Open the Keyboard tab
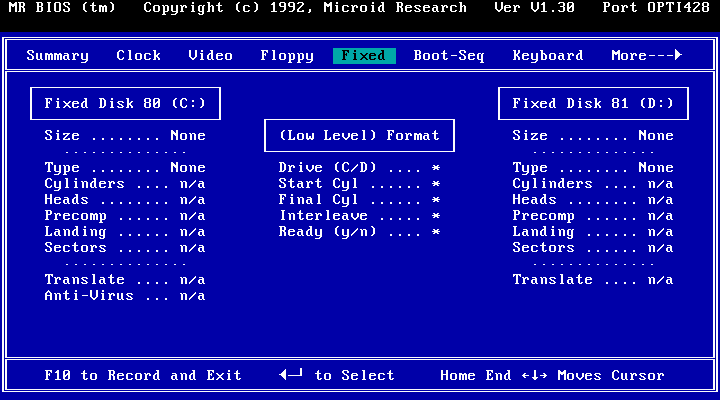 pyautogui.click(x=547, y=56)
